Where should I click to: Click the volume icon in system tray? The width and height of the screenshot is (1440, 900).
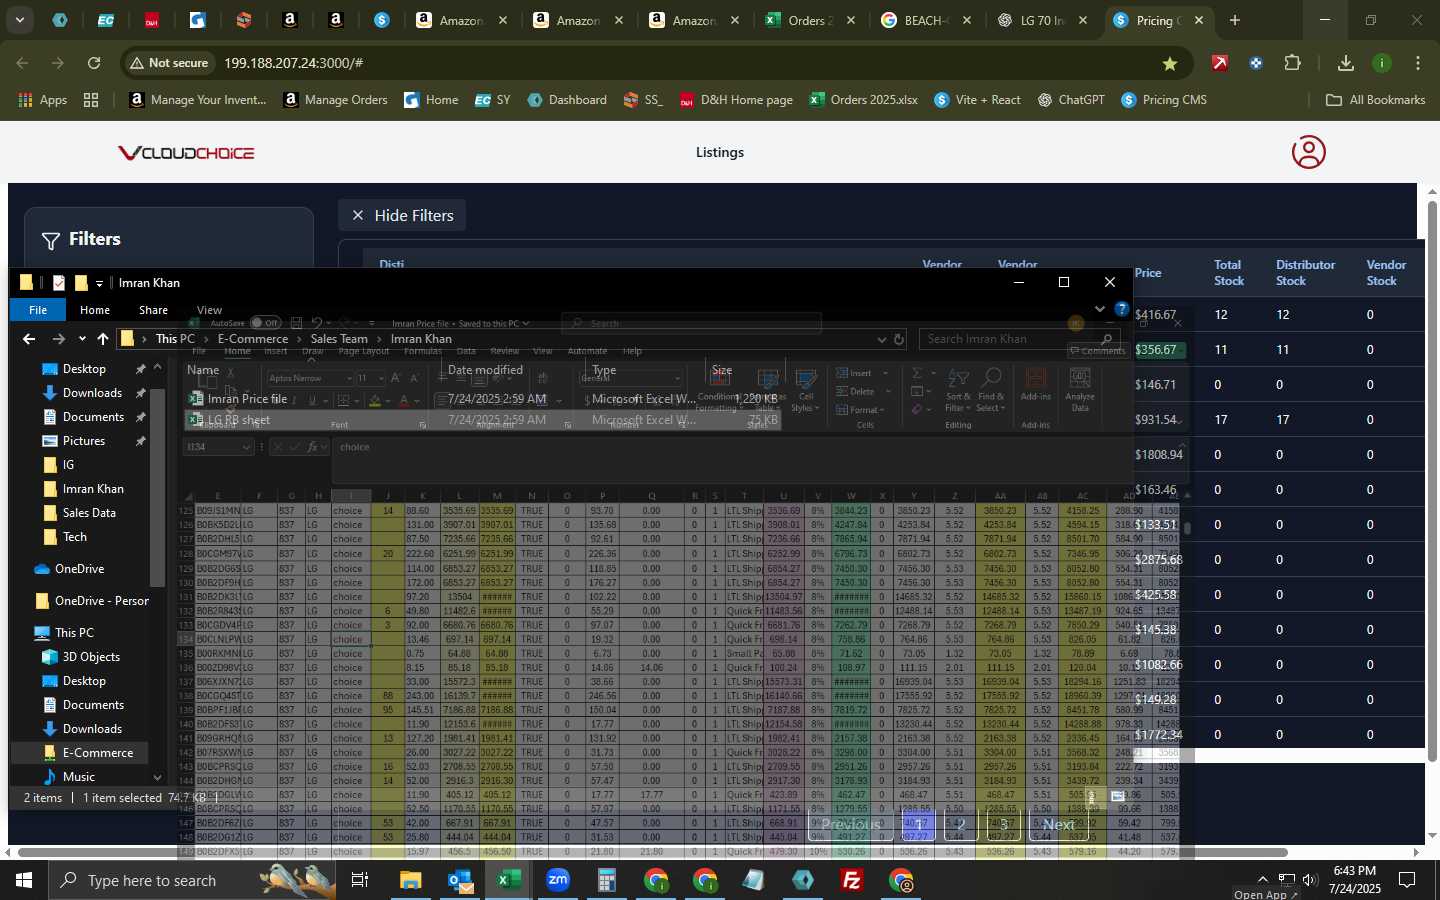pyautogui.click(x=1310, y=880)
